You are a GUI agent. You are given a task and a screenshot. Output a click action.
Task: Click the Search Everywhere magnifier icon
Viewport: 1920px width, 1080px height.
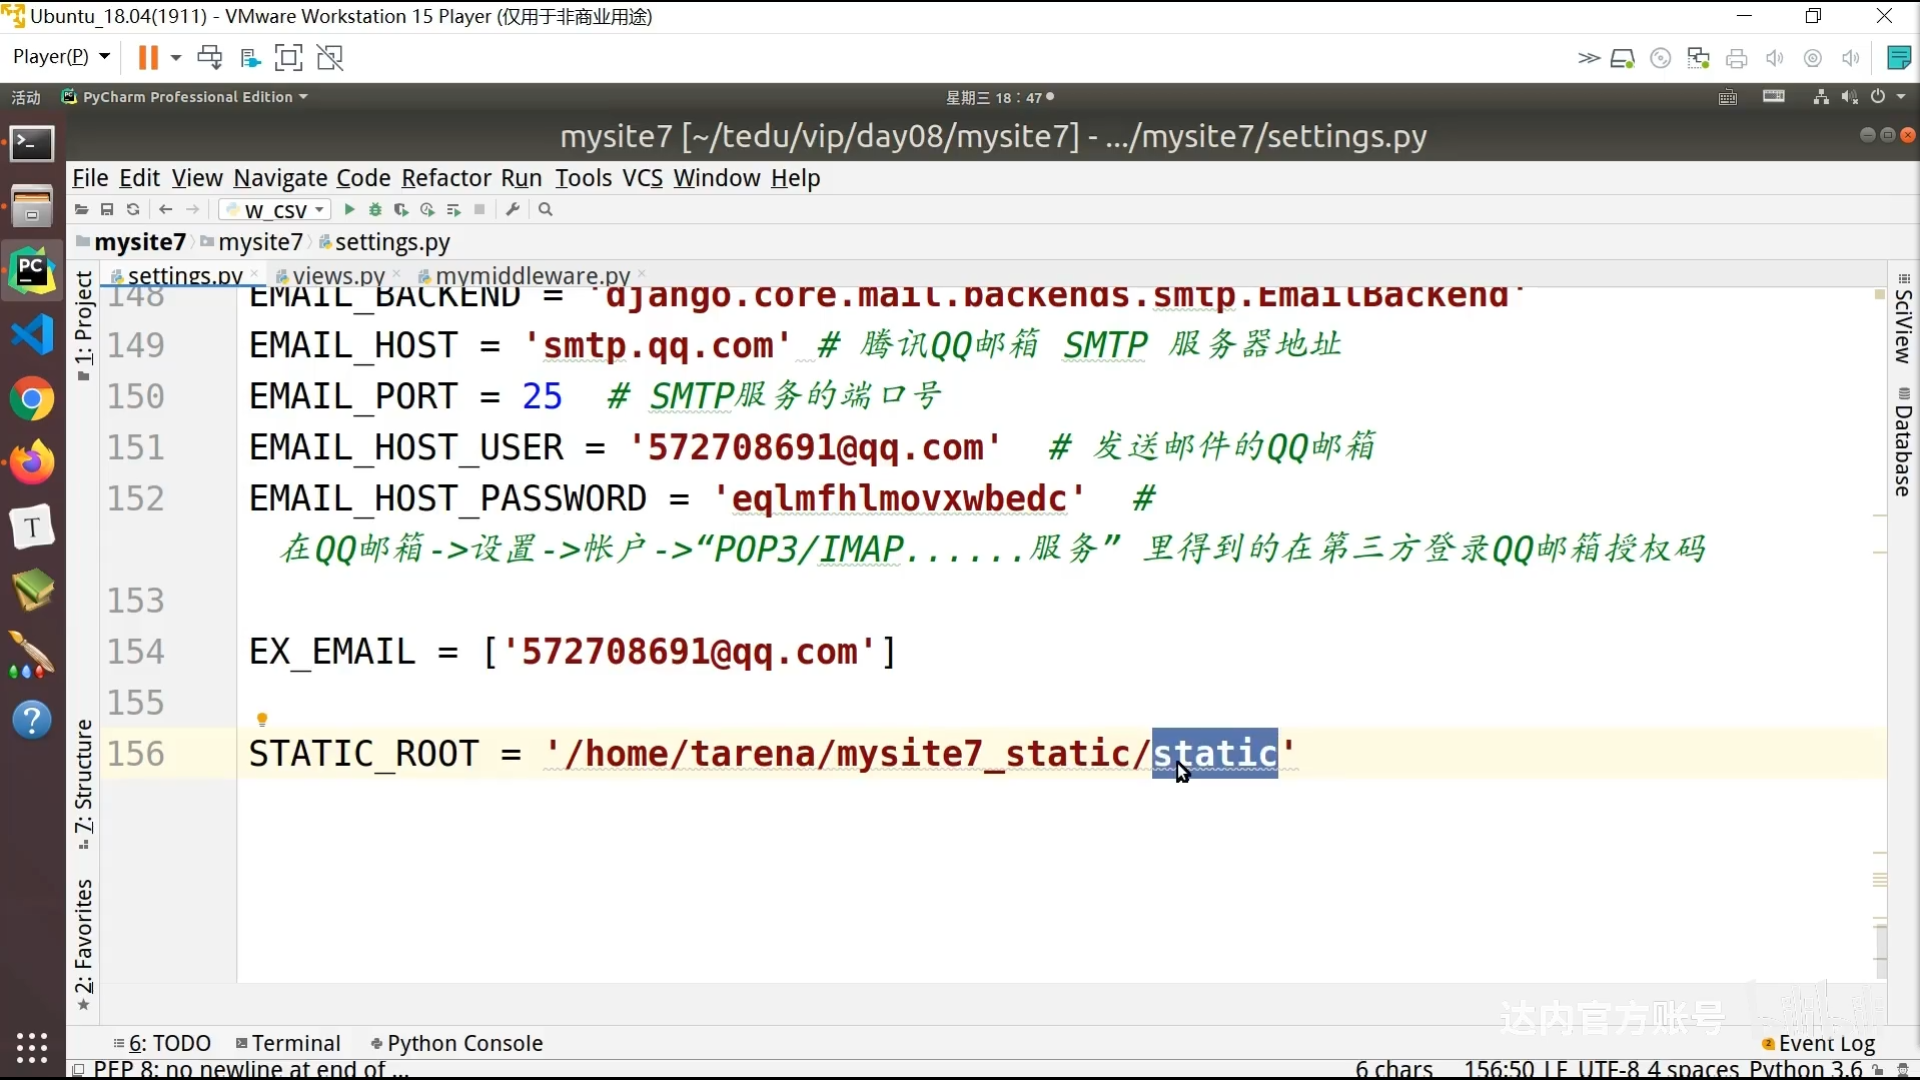tap(545, 210)
